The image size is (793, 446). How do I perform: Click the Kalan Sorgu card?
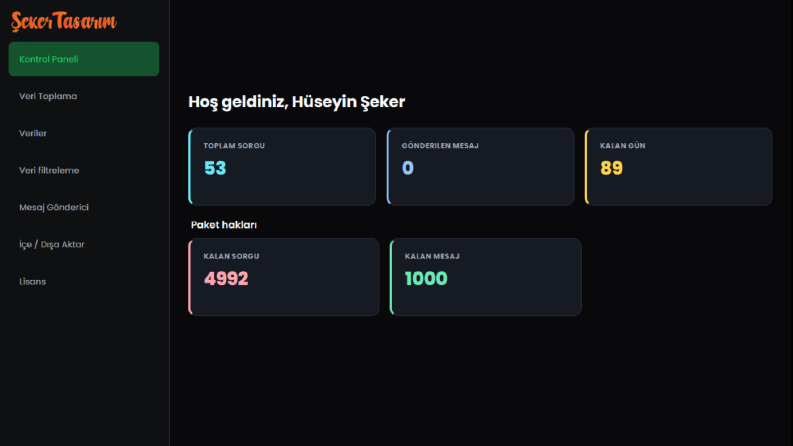tap(284, 277)
